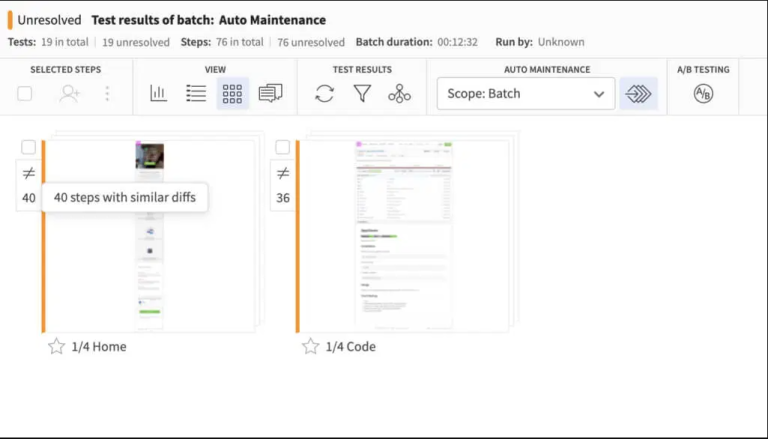768x439 pixels.
Task: Star the 1/4 Home step
Action: [57, 347]
